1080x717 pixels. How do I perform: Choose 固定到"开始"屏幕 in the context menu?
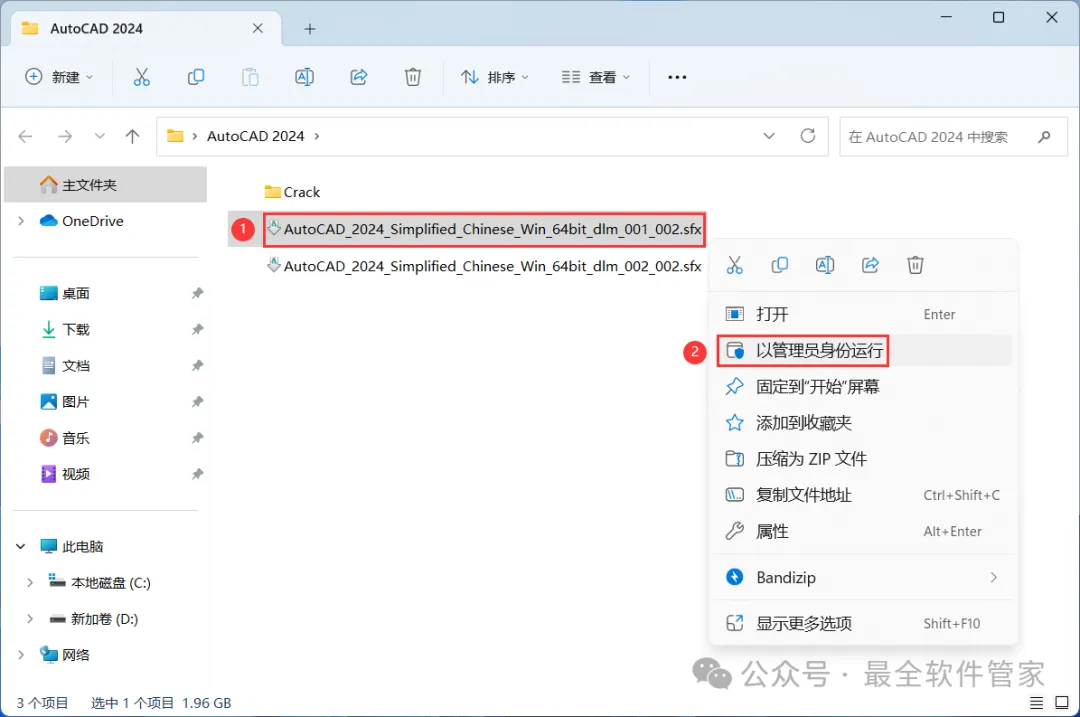[x=862, y=386]
